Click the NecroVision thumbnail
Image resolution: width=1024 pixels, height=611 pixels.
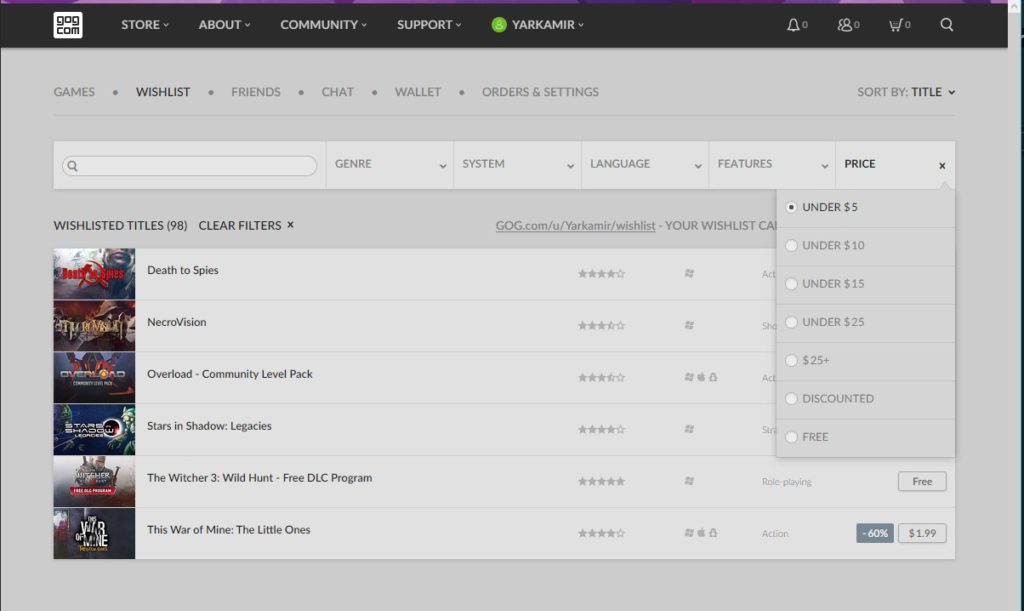(x=94, y=326)
